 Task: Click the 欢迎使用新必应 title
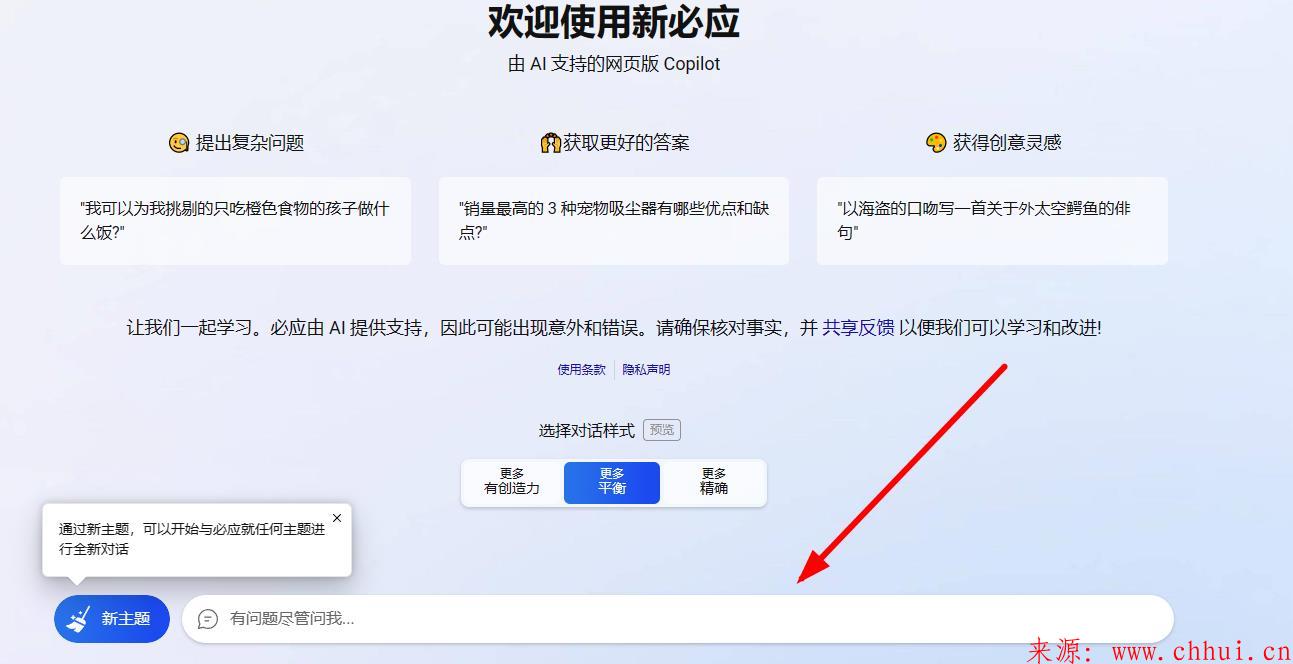point(614,21)
